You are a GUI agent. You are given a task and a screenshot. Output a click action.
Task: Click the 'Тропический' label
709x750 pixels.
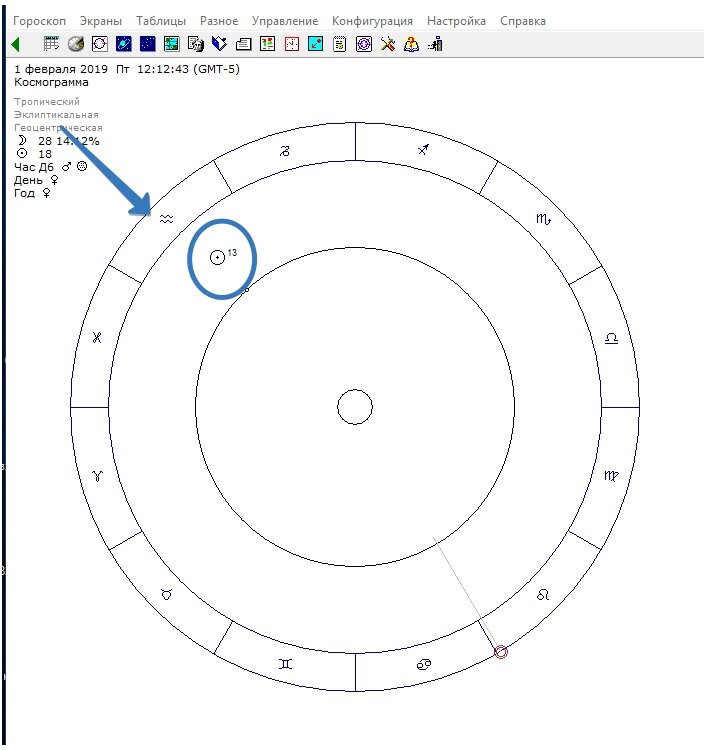47,101
